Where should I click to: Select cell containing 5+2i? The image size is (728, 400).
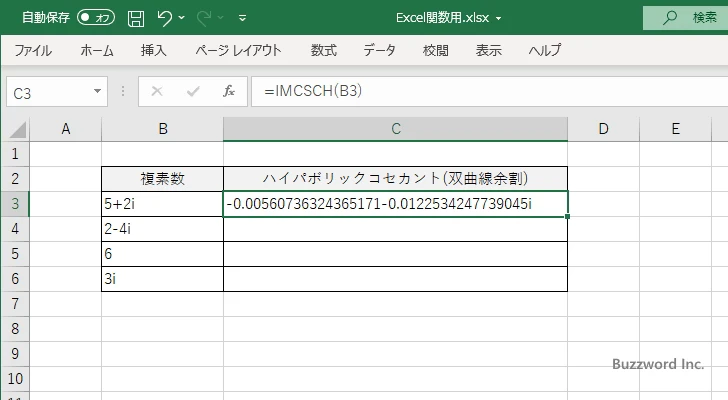(x=162, y=204)
